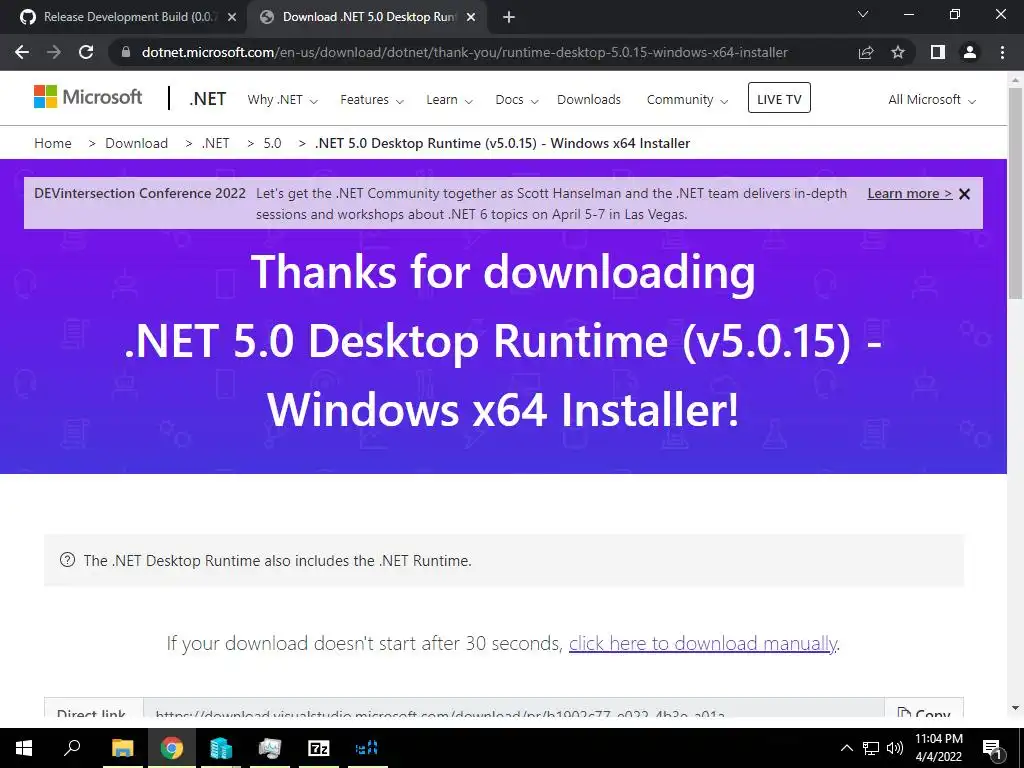1024x768 pixels.
Task: Go to 5.0 breadcrumb
Action: click(272, 143)
